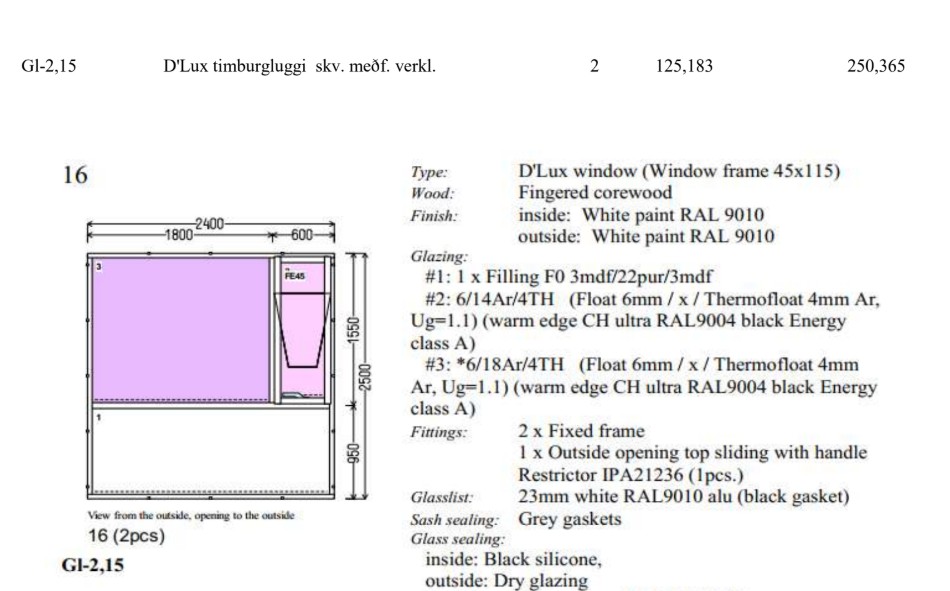Click the 'Sash sealing:' field label
The image size is (950, 591).
[x=454, y=520]
